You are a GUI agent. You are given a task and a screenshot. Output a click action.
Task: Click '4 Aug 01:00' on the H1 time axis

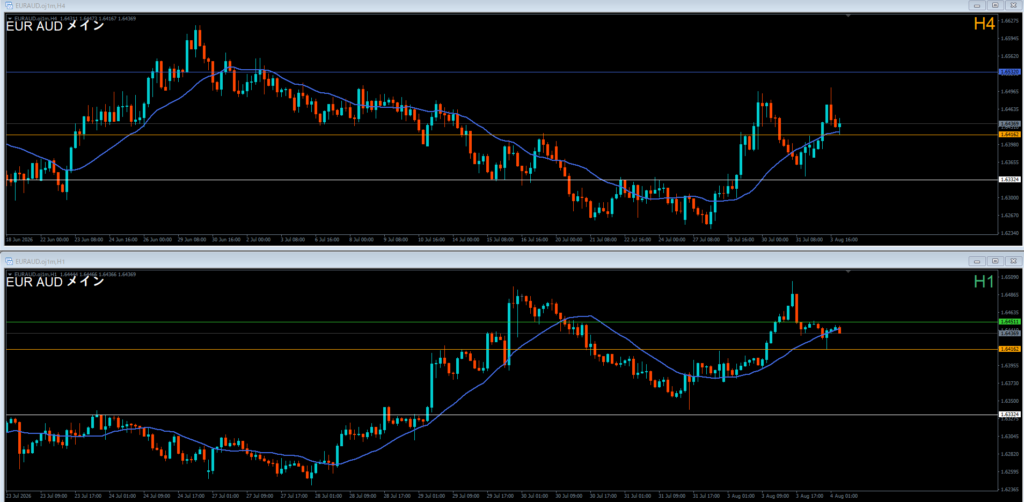[x=844, y=495]
